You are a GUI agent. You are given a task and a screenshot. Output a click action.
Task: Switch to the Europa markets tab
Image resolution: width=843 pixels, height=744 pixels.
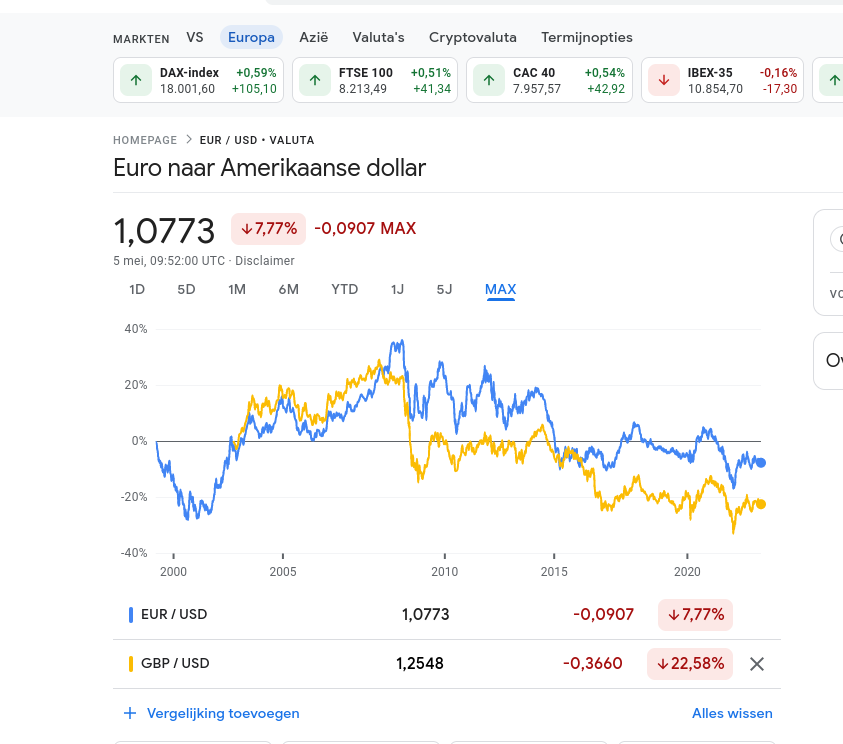pyautogui.click(x=251, y=37)
